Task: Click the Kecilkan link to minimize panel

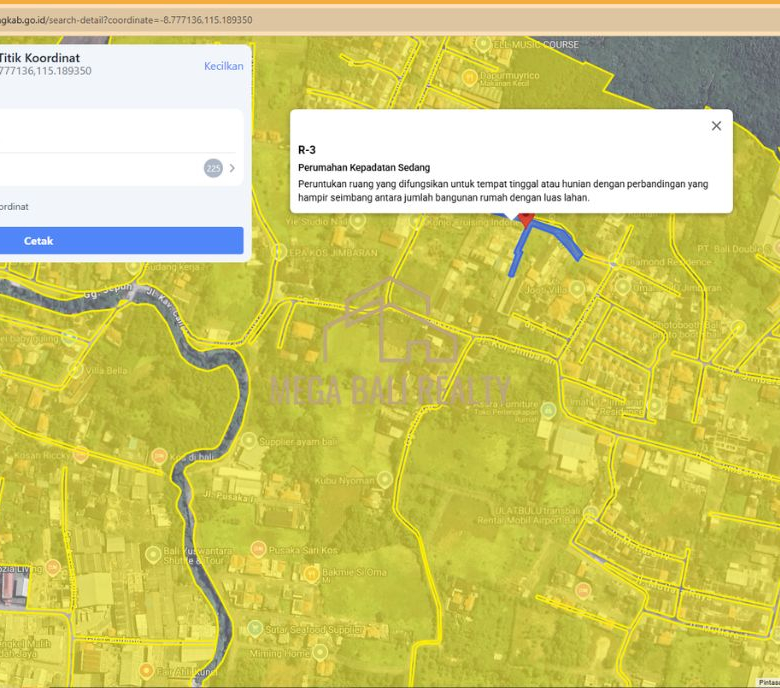Action: (223, 66)
